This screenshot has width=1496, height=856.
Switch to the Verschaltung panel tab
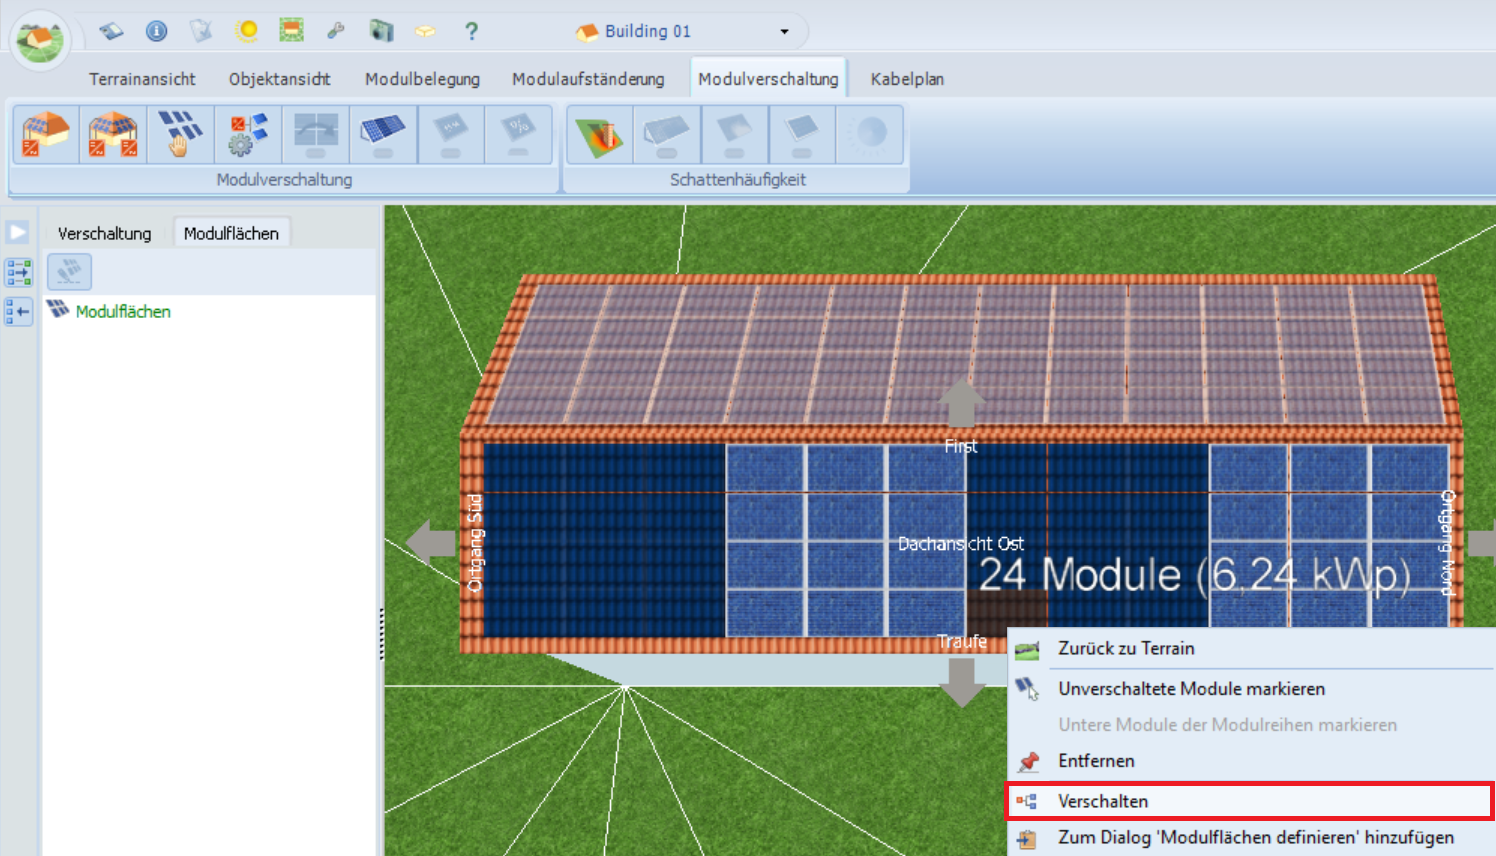click(x=104, y=233)
